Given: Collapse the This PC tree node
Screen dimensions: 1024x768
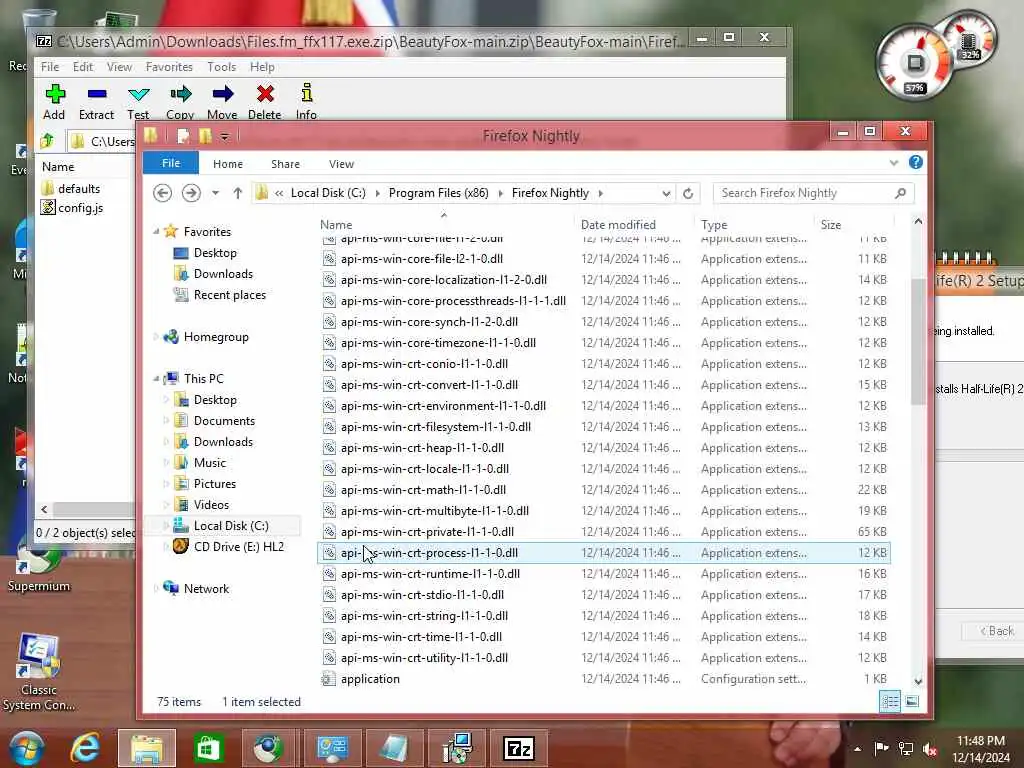Looking at the screenshot, I should pyautogui.click(x=156, y=379).
